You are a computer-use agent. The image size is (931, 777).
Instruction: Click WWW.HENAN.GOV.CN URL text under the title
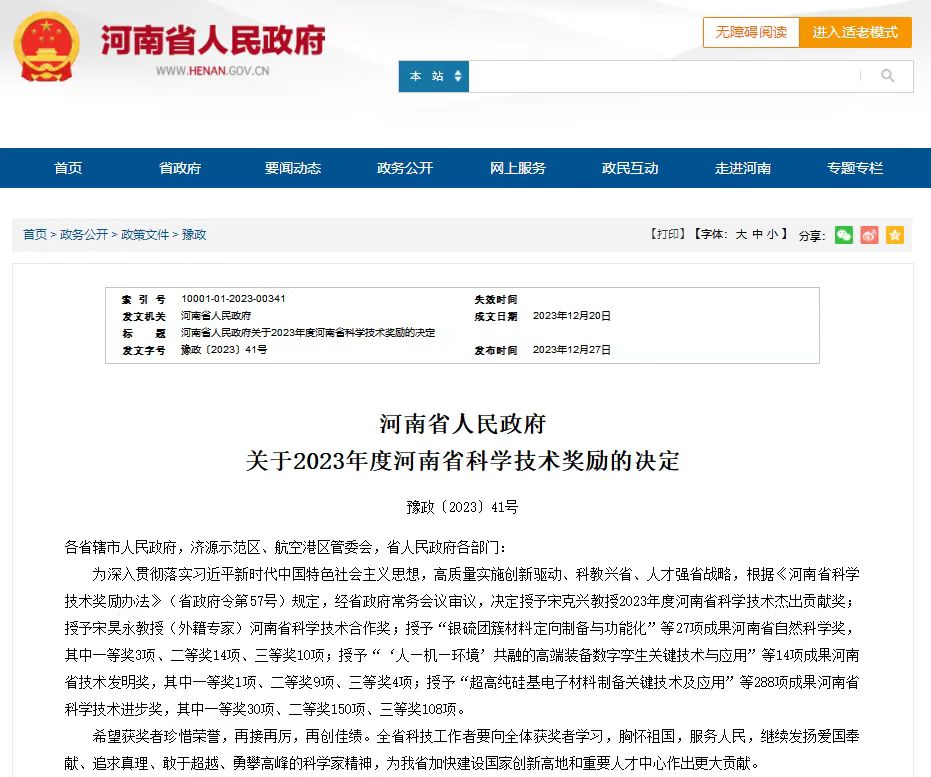click(x=213, y=71)
